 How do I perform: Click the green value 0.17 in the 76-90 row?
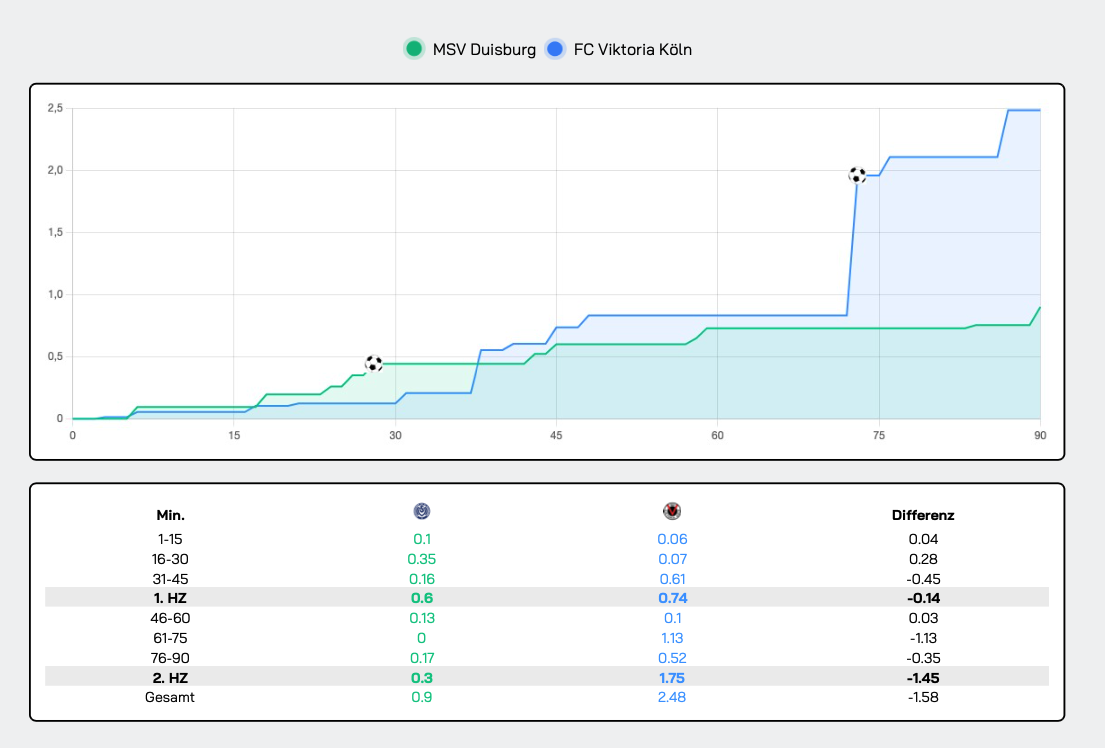pos(421,658)
